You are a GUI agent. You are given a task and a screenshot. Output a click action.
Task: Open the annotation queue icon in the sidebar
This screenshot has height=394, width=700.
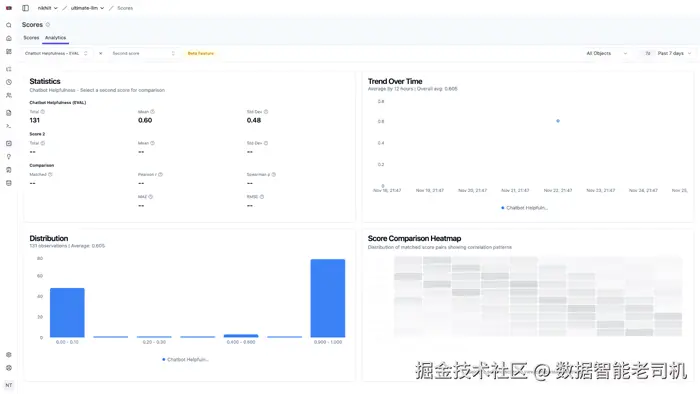point(8,170)
